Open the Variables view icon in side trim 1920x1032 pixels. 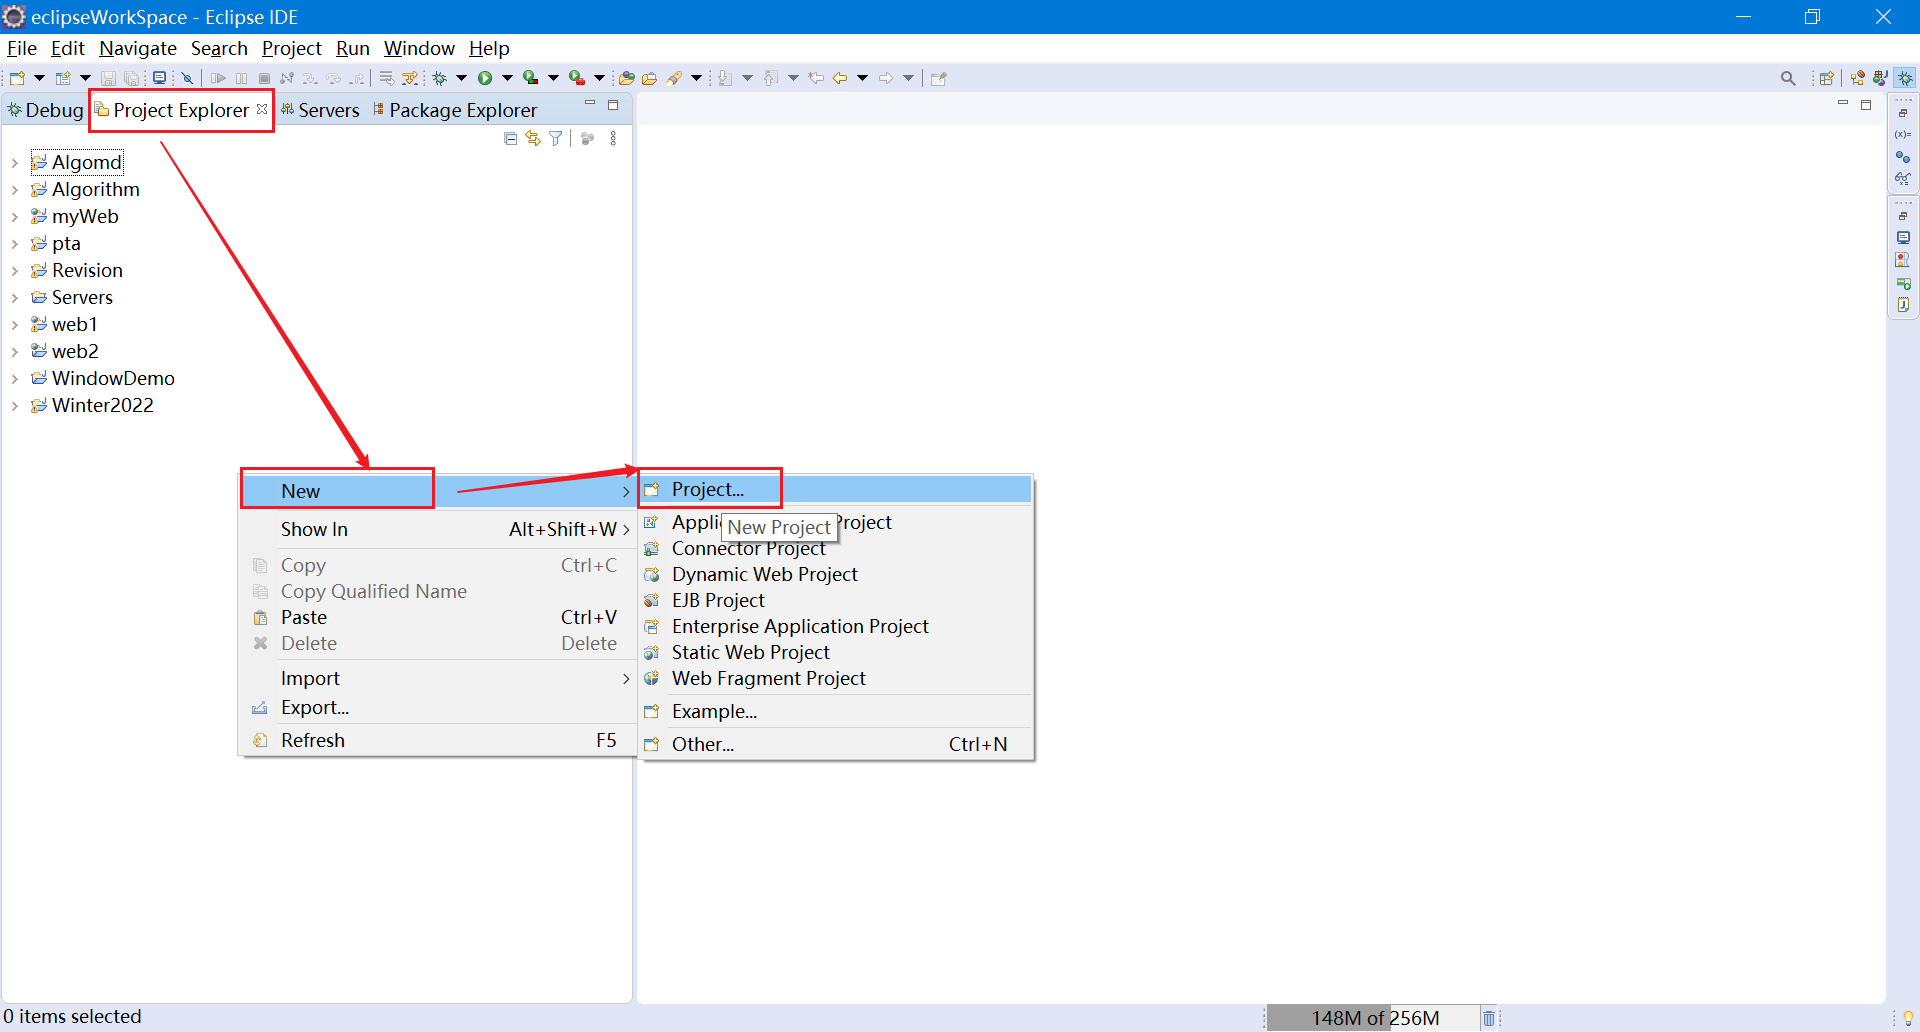(1903, 134)
